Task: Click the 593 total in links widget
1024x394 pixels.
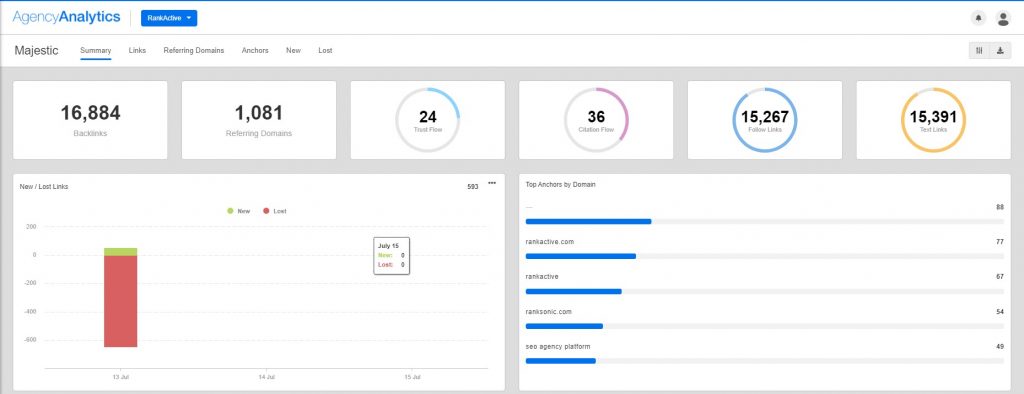Action: pyautogui.click(x=473, y=187)
